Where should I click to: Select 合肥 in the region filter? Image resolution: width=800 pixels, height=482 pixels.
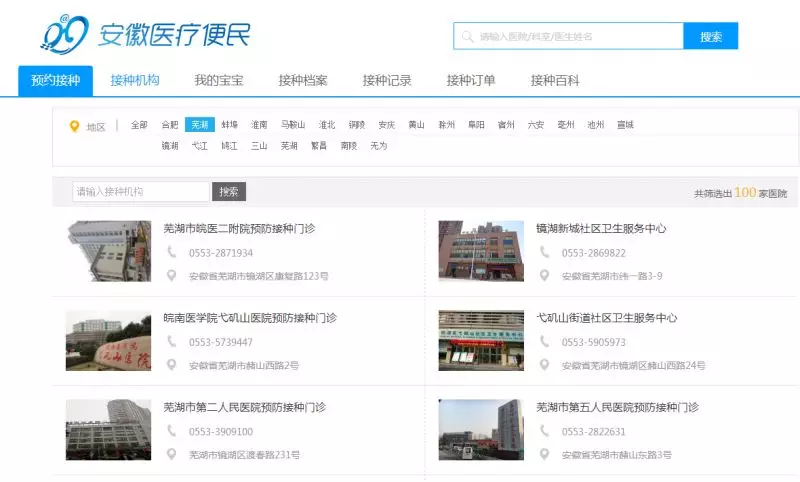coord(170,125)
